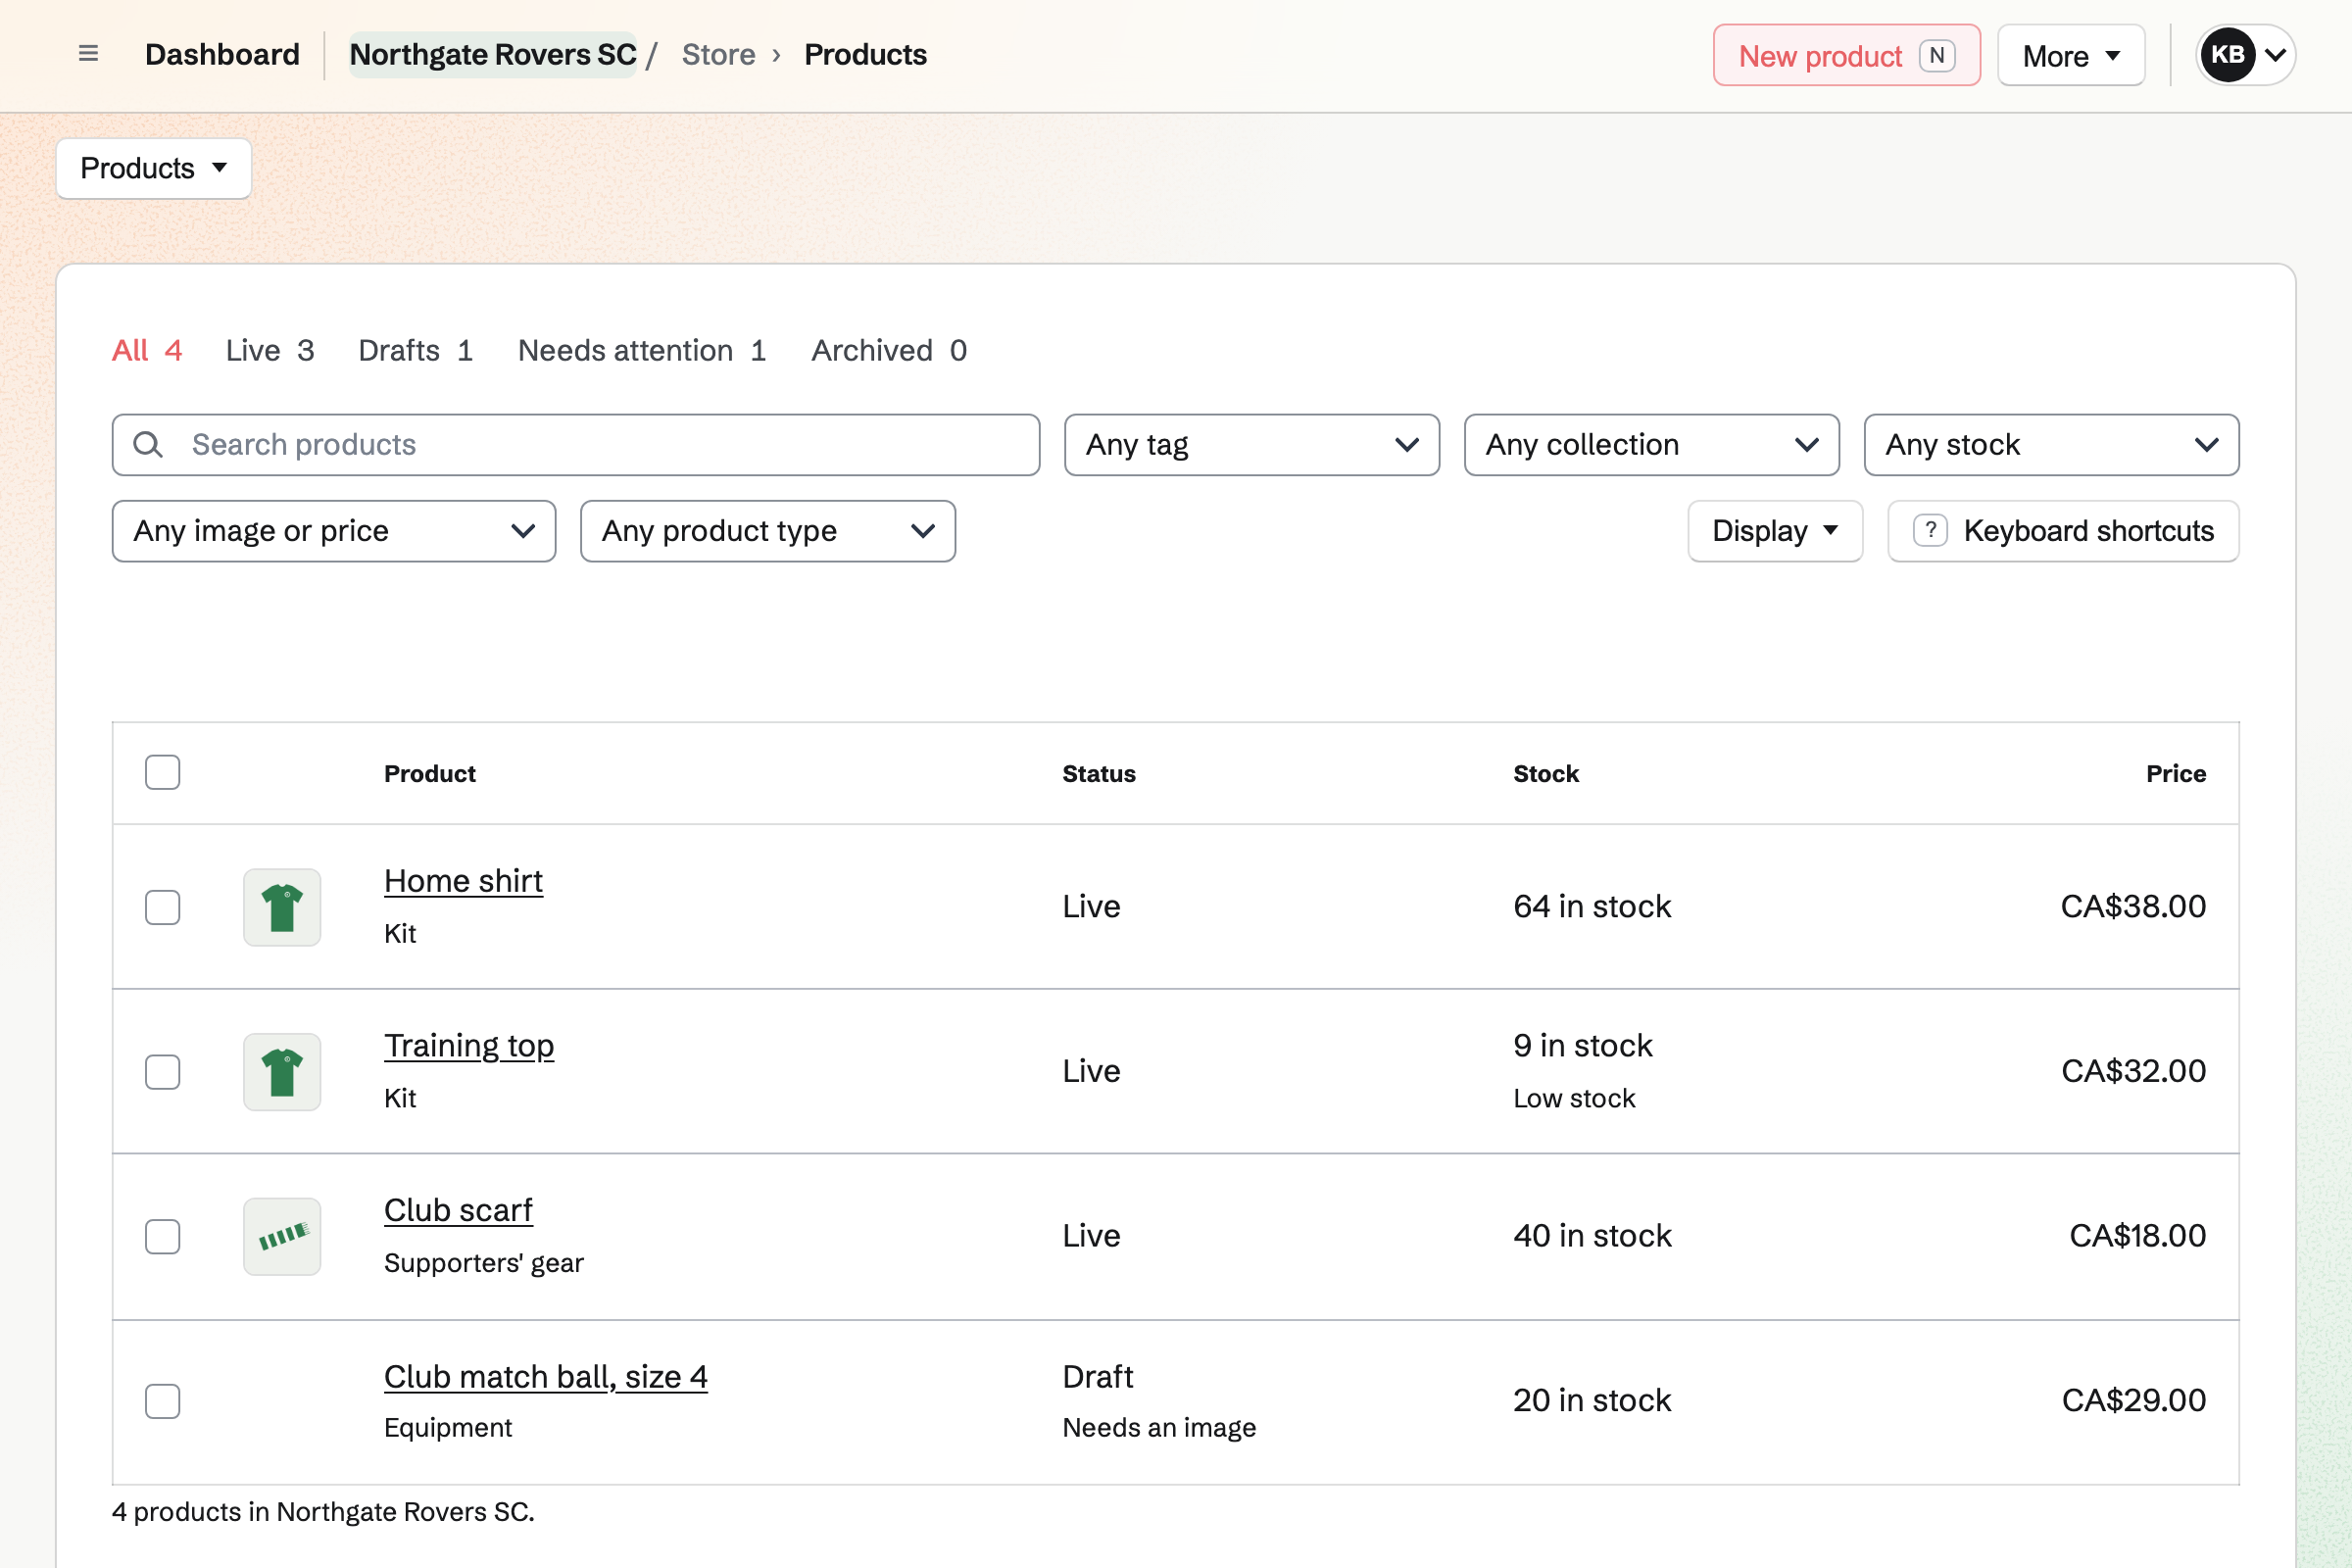Screen dimensions: 2352x1568
Task: Click the Price column header
Action: [2176, 774]
